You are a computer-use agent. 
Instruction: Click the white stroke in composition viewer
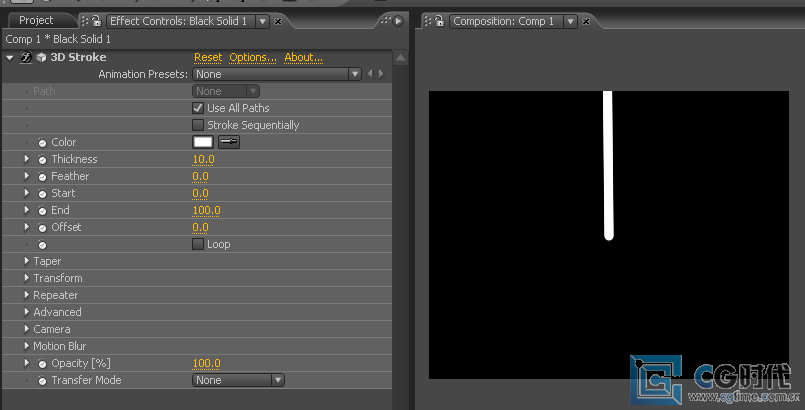(608, 165)
